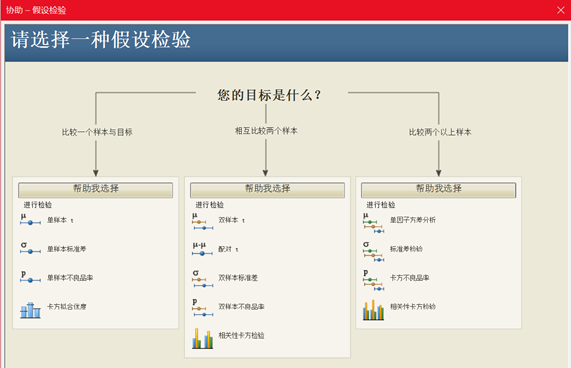Click 帮助我选择 under 比较两个以上样本
The height and width of the screenshot is (368, 571).
coord(438,190)
